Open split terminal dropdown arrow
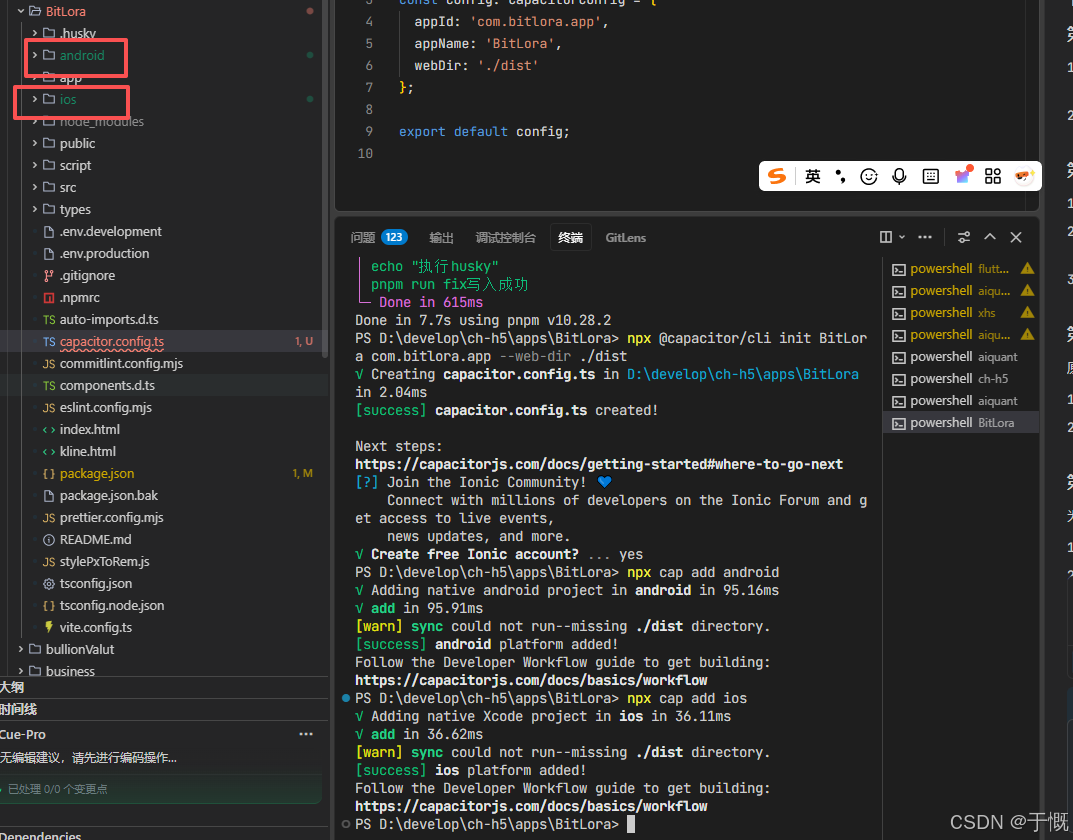This screenshot has height=840, width=1073. point(902,237)
